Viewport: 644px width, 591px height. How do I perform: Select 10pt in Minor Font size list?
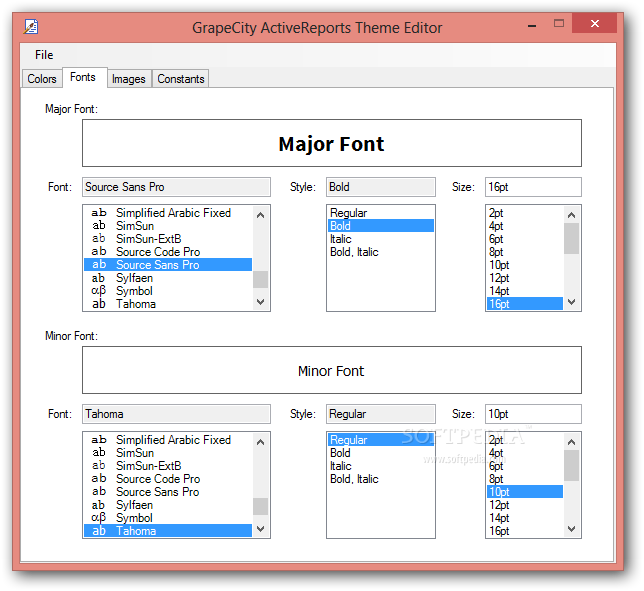point(525,492)
